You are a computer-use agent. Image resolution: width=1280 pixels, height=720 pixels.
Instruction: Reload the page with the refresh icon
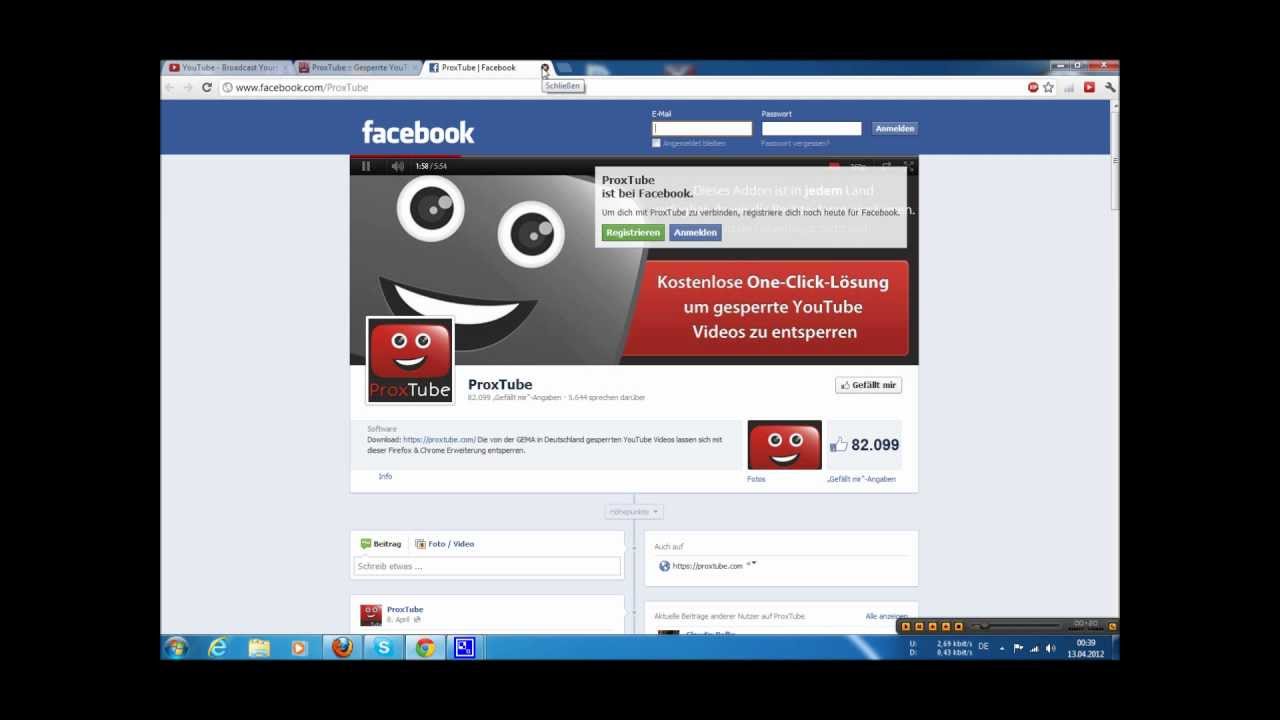(x=207, y=87)
